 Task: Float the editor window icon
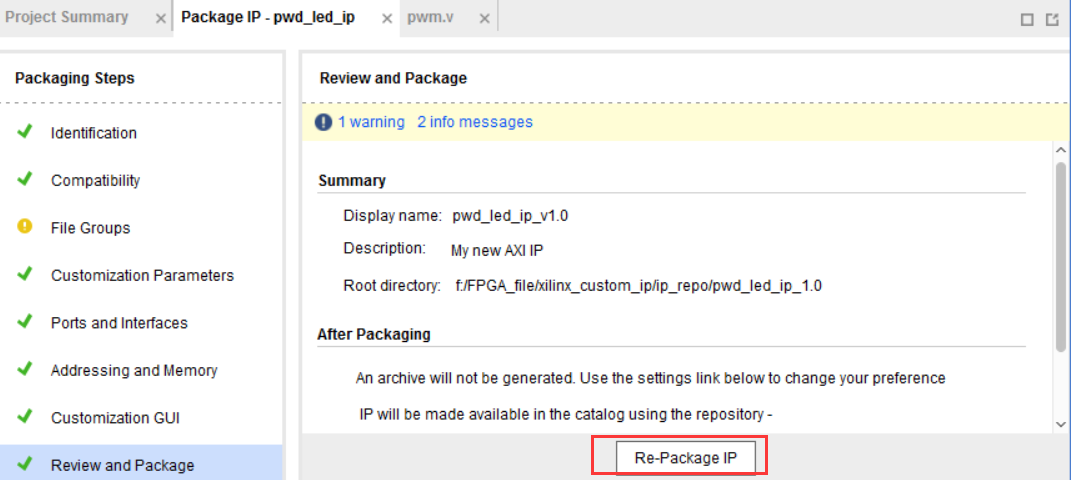(1052, 19)
